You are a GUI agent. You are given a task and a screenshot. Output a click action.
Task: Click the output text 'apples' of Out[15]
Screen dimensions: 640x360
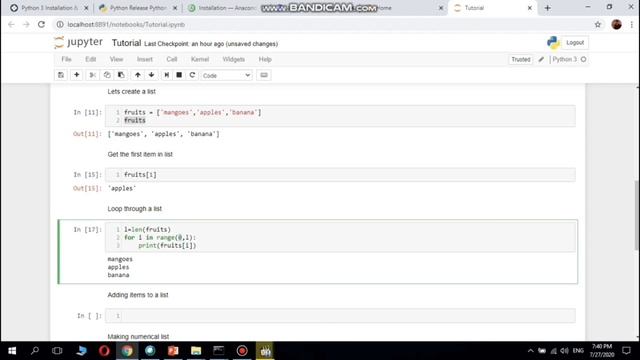click(122, 188)
